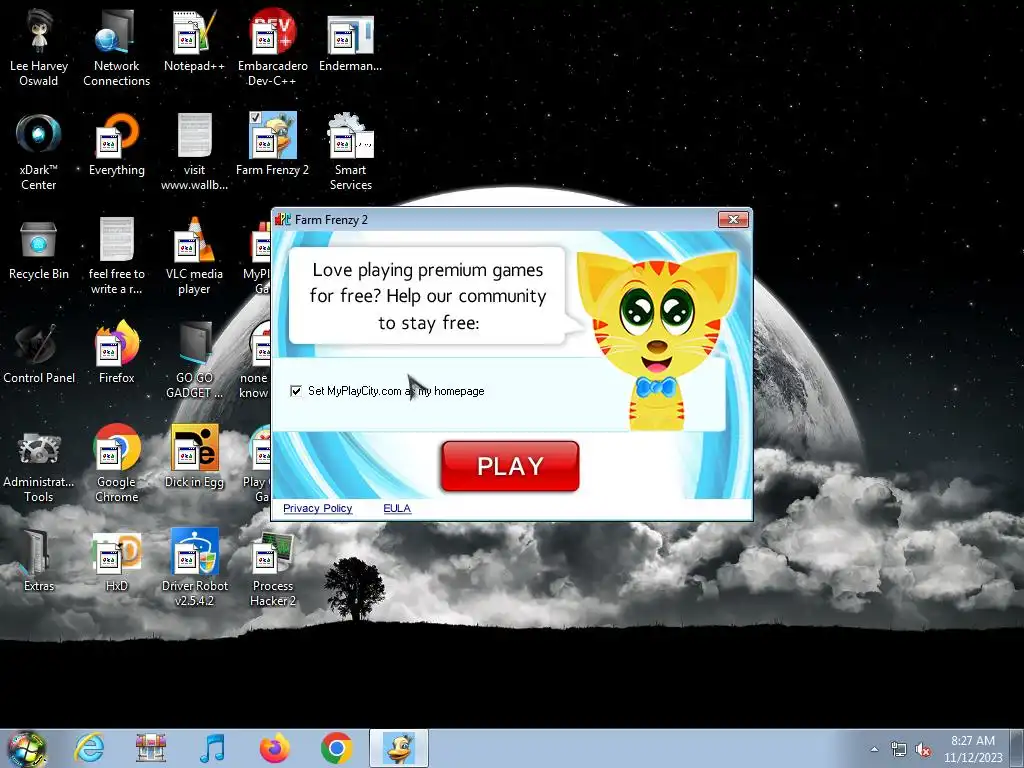Open the network tray icon

(x=899, y=749)
